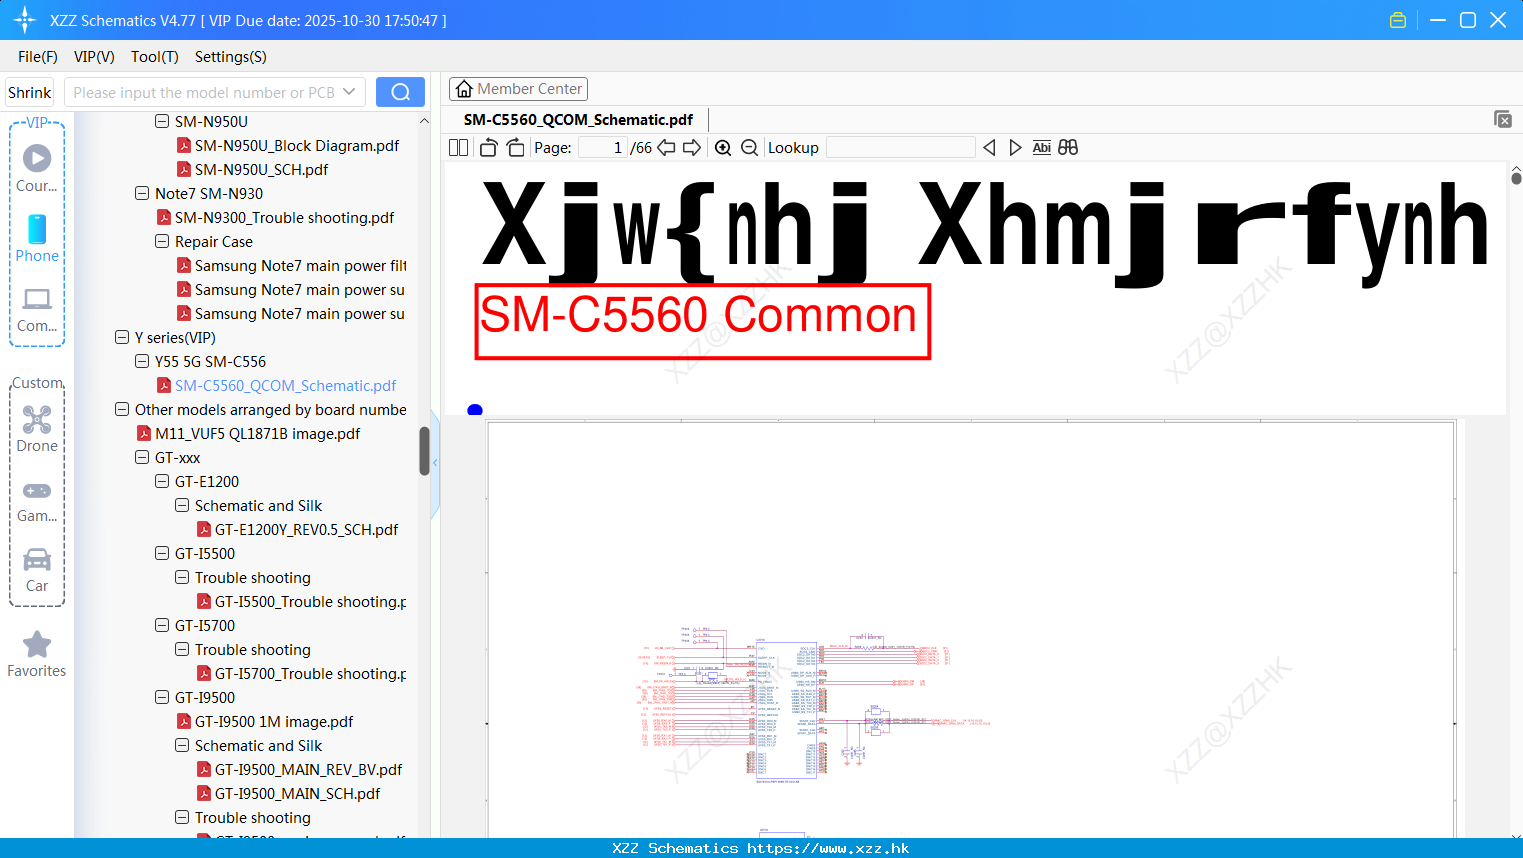
Task: Collapse the Y55 5G SM-C556 node
Action: coord(142,361)
